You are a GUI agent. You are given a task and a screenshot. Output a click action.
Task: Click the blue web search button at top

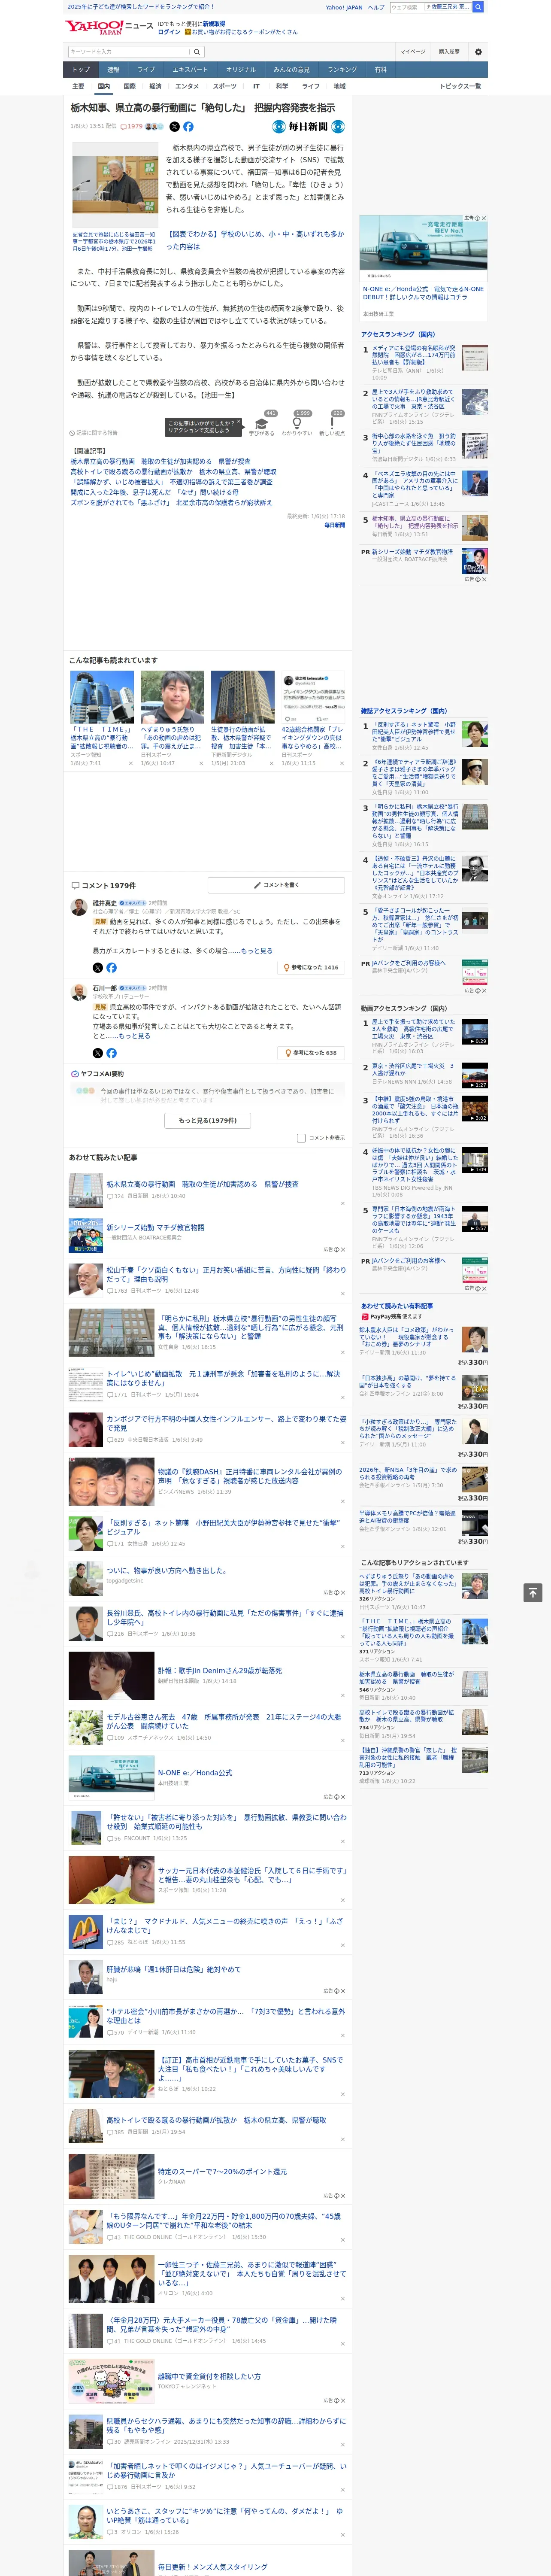pos(478,7)
